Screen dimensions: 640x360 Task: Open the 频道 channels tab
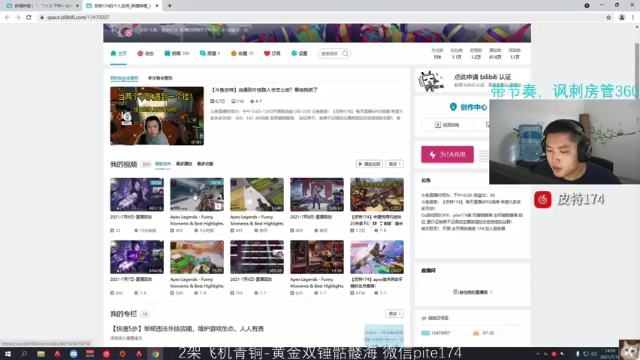click(210, 53)
